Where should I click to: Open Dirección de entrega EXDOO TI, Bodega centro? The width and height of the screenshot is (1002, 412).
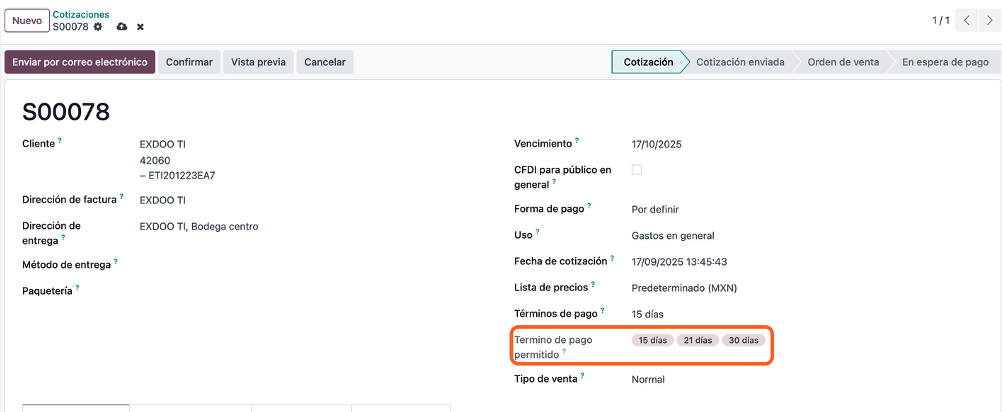tap(199, 226)
